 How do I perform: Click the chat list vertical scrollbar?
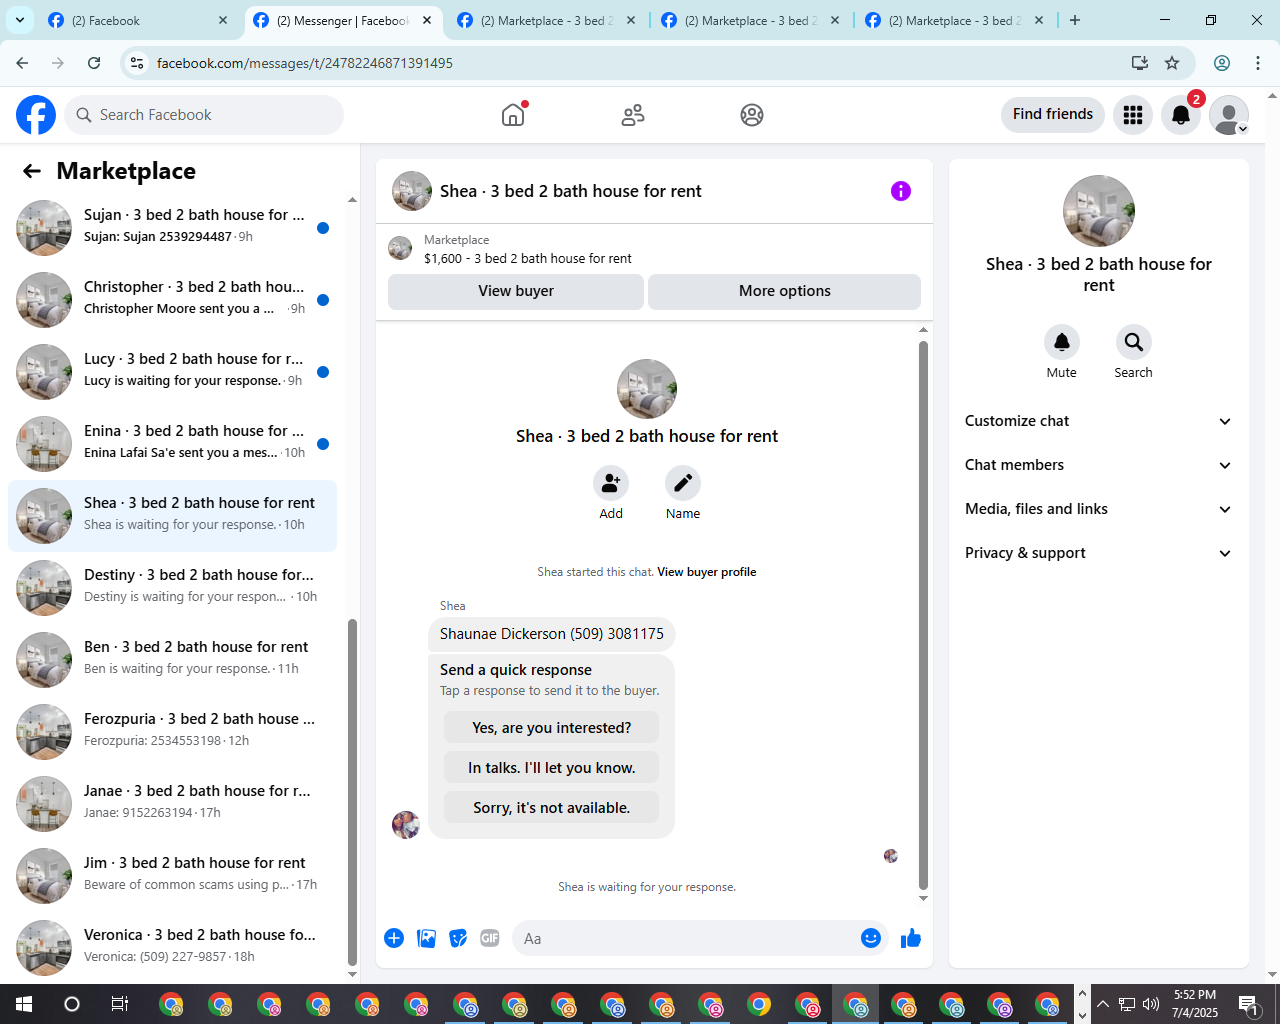click(352, 790)
